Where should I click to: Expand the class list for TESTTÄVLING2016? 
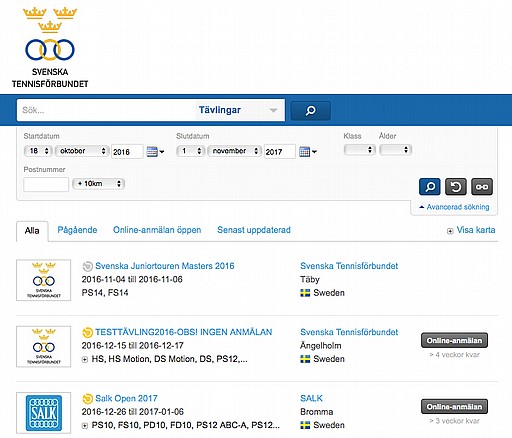tap(85, 359)
